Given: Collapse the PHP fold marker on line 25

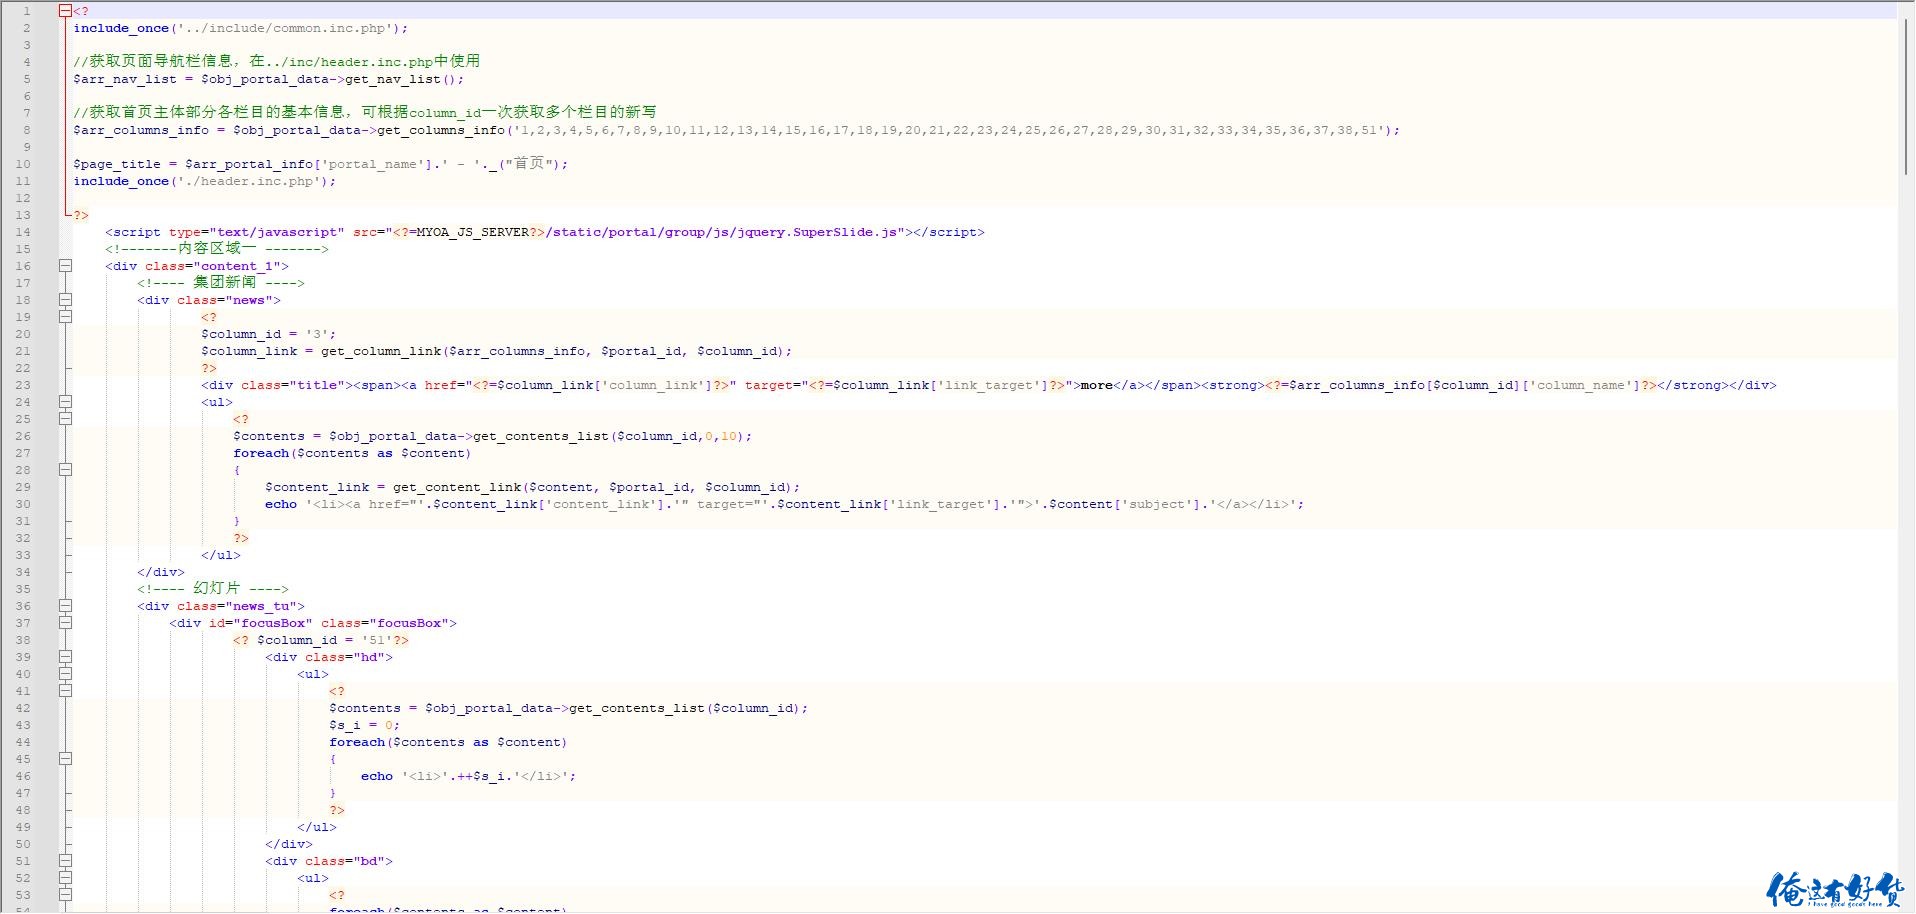Looking at the screenshot, I should tap(65, 419).
